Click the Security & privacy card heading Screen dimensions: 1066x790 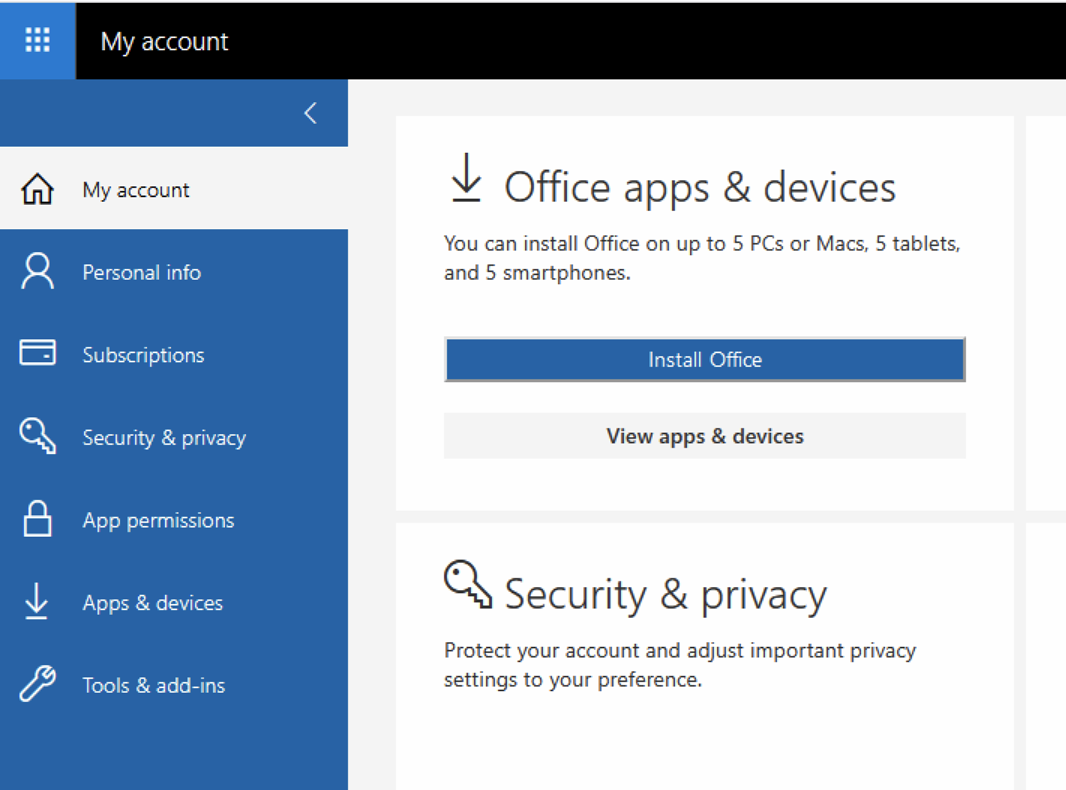click(x=666, y=595)
